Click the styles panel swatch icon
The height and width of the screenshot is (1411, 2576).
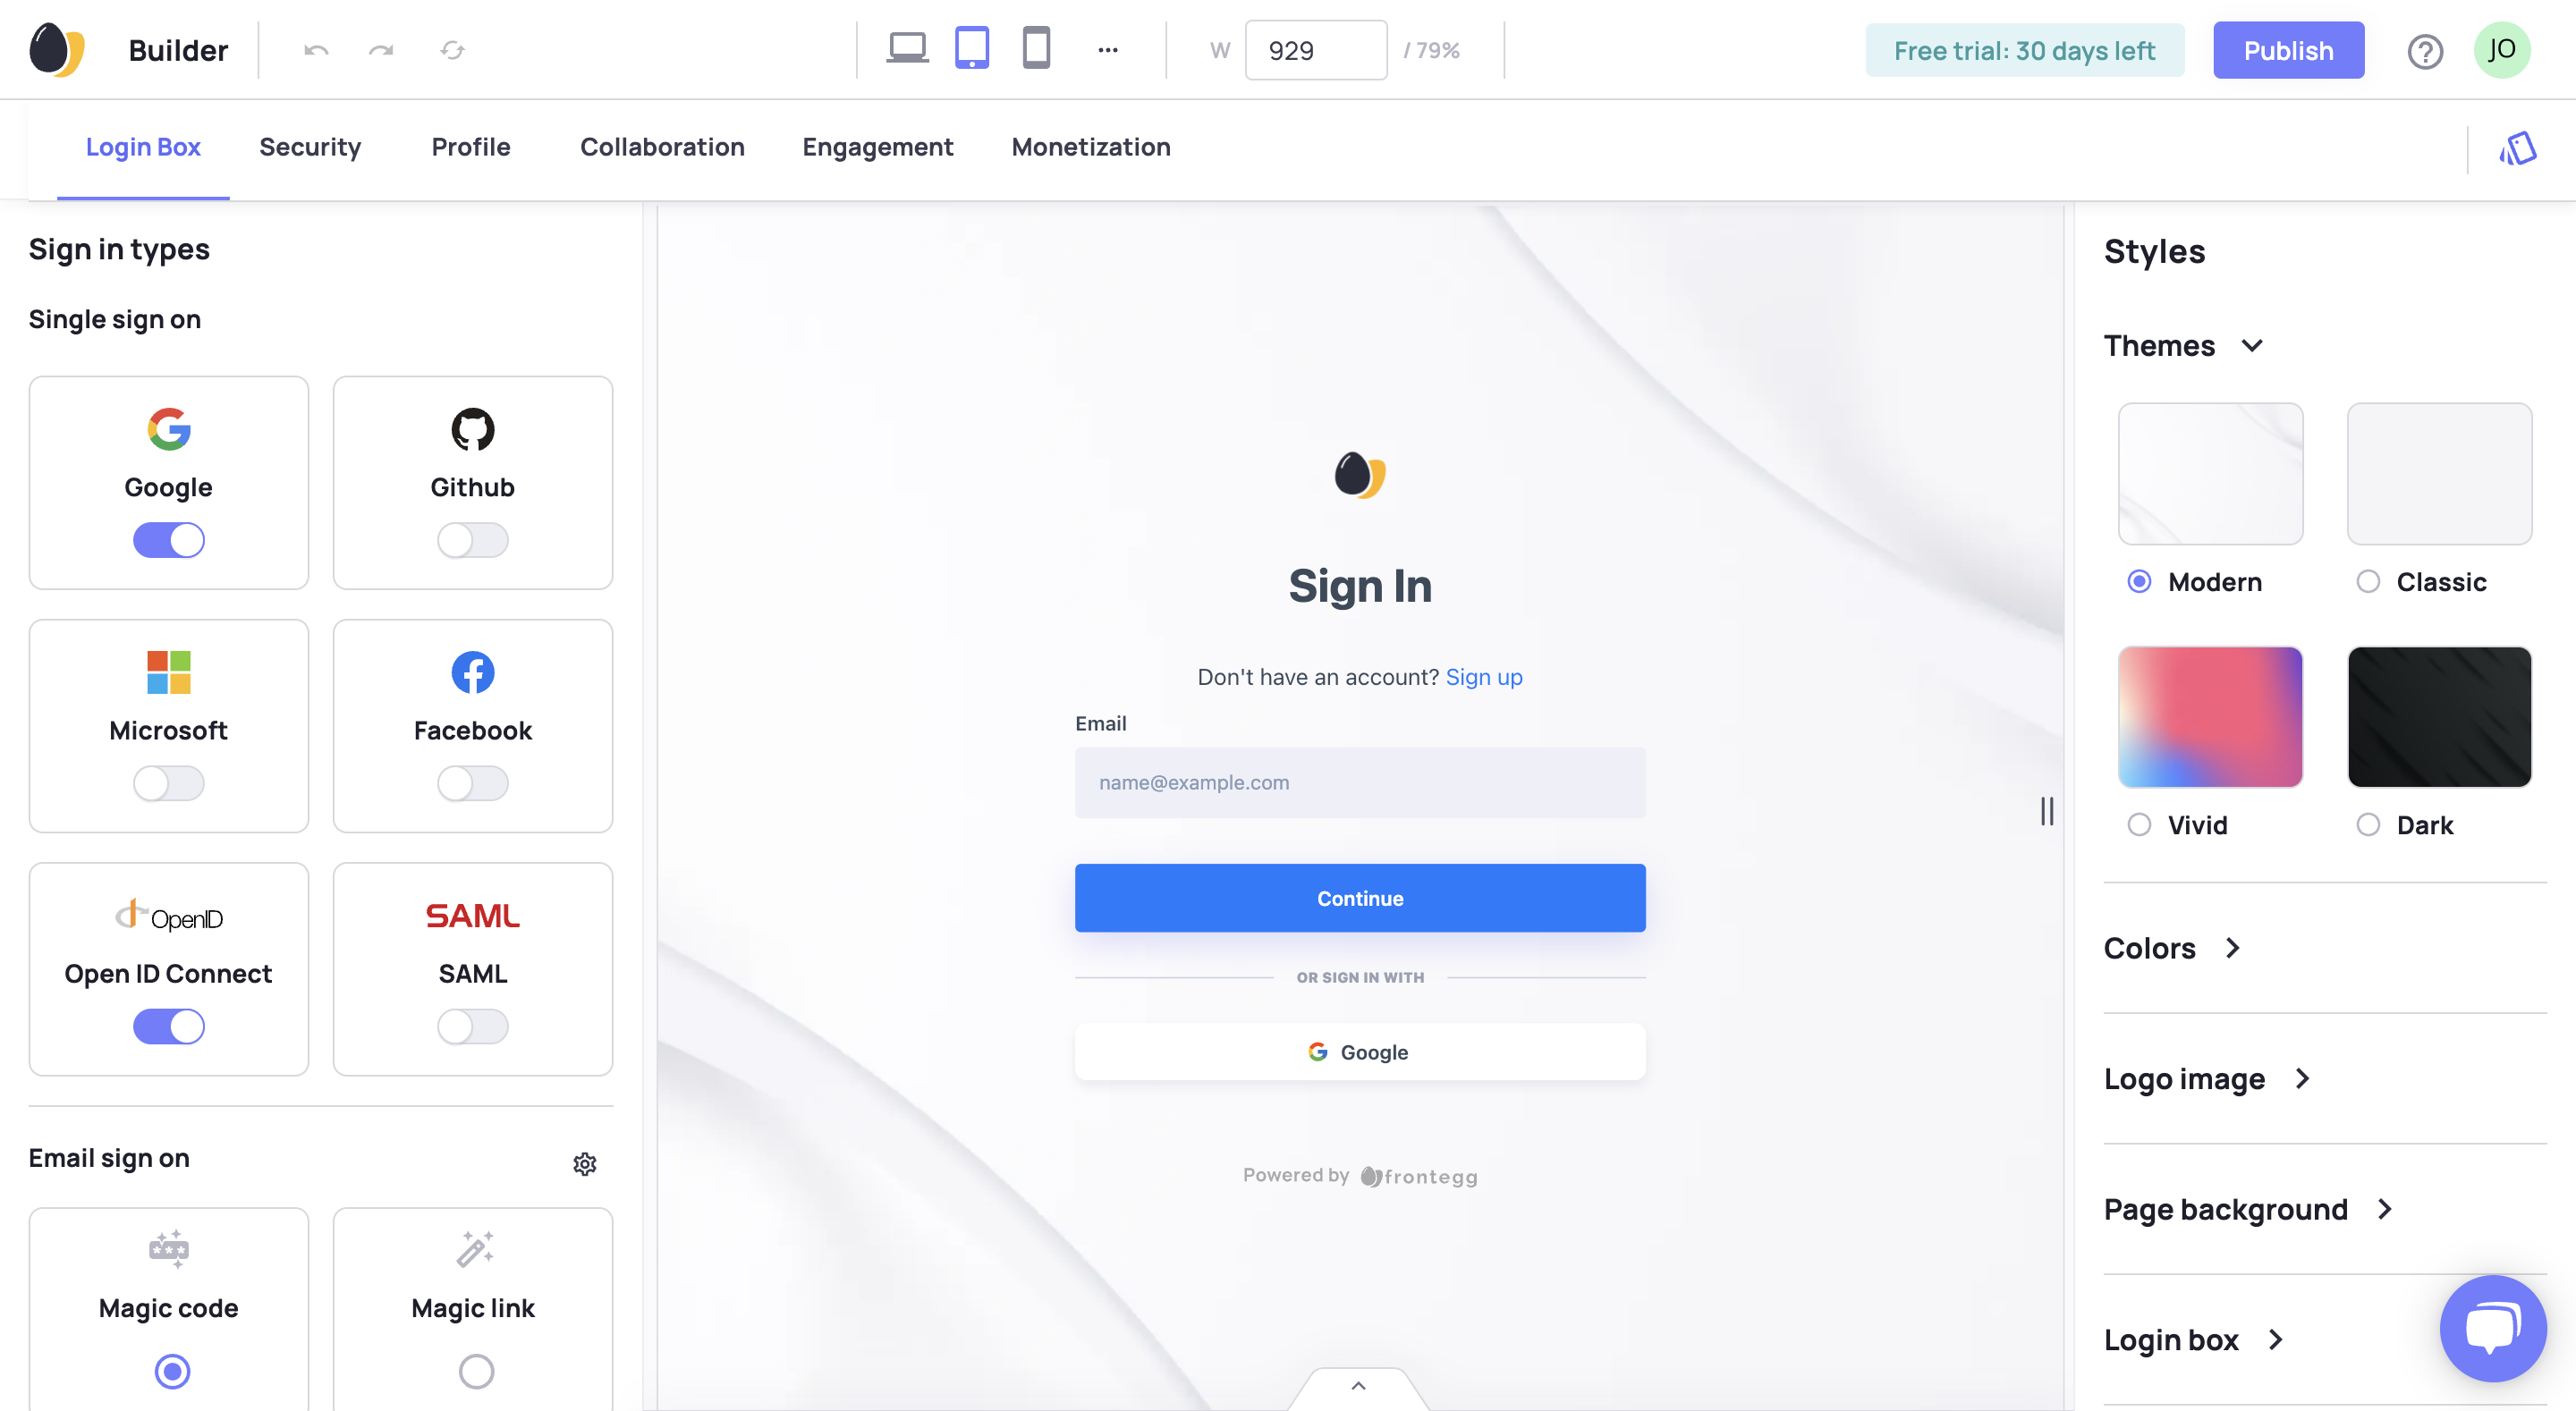[2518, 149]
